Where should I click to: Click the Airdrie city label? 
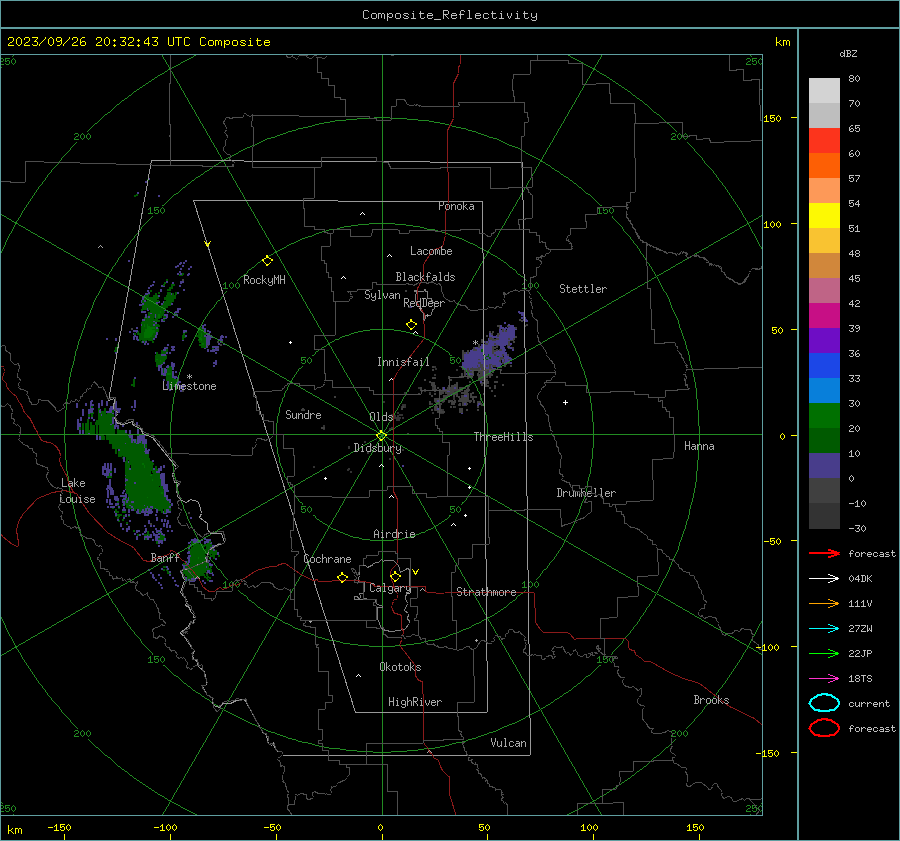[394, 534]
